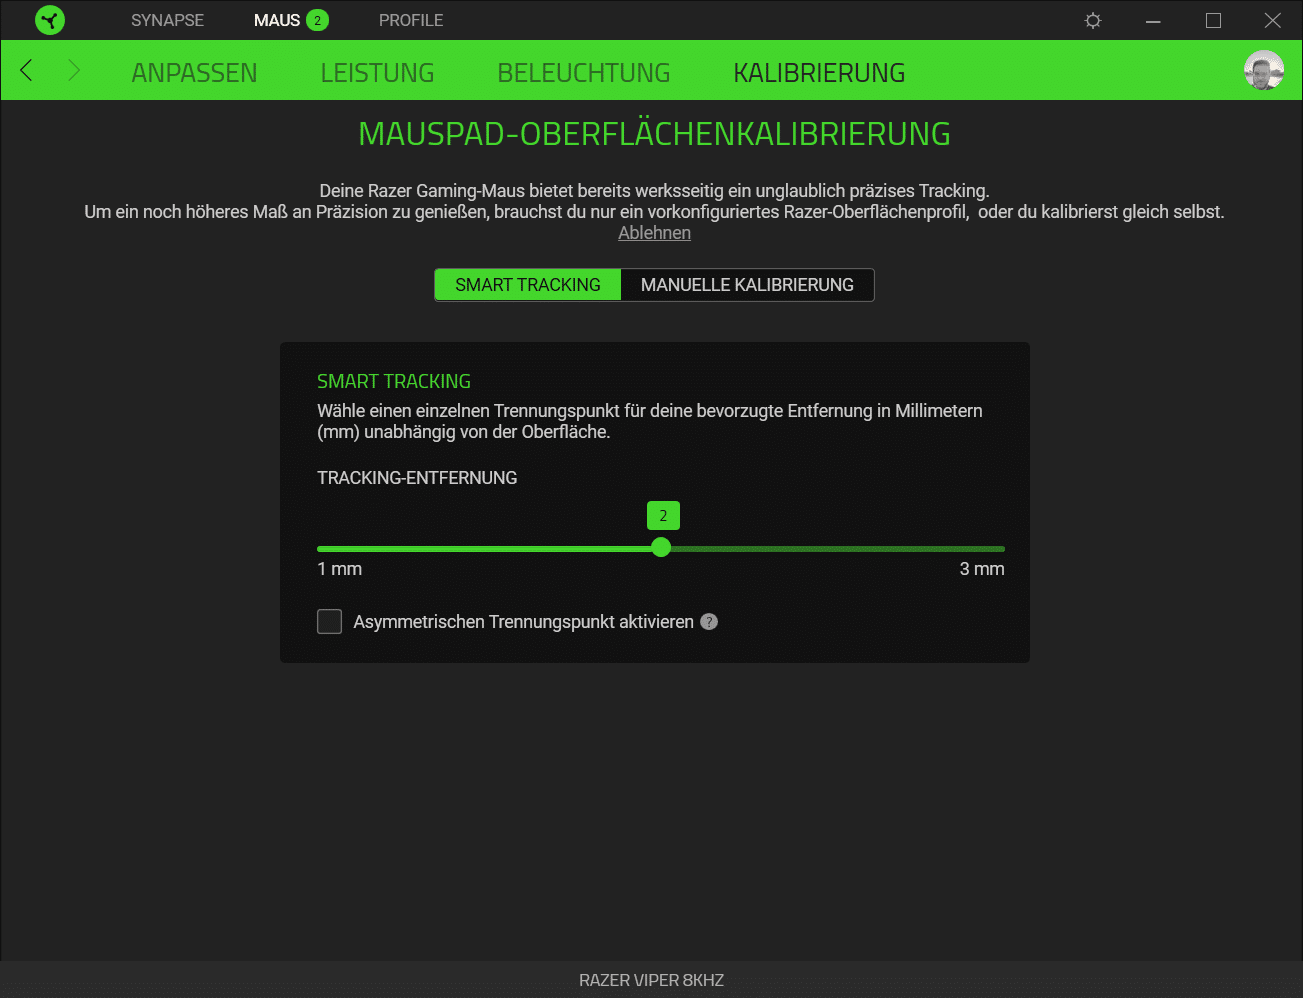Enable Asymmetrischen Trennungspunkt aktivieren checkbox
1303x998 pixels.
[x=330, y=622]
